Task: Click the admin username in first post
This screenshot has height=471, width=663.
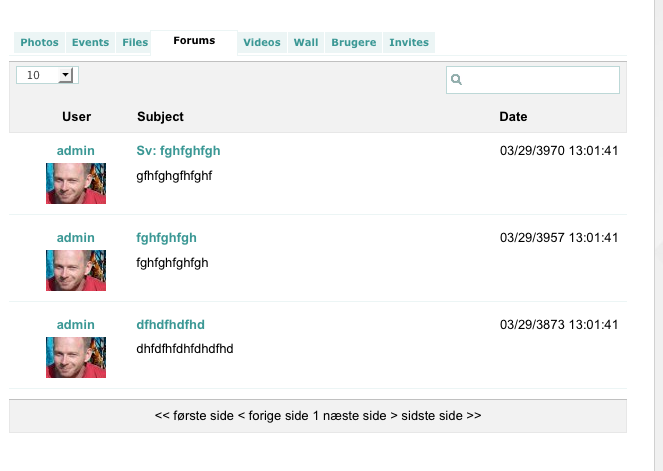Action: point(76,151)
